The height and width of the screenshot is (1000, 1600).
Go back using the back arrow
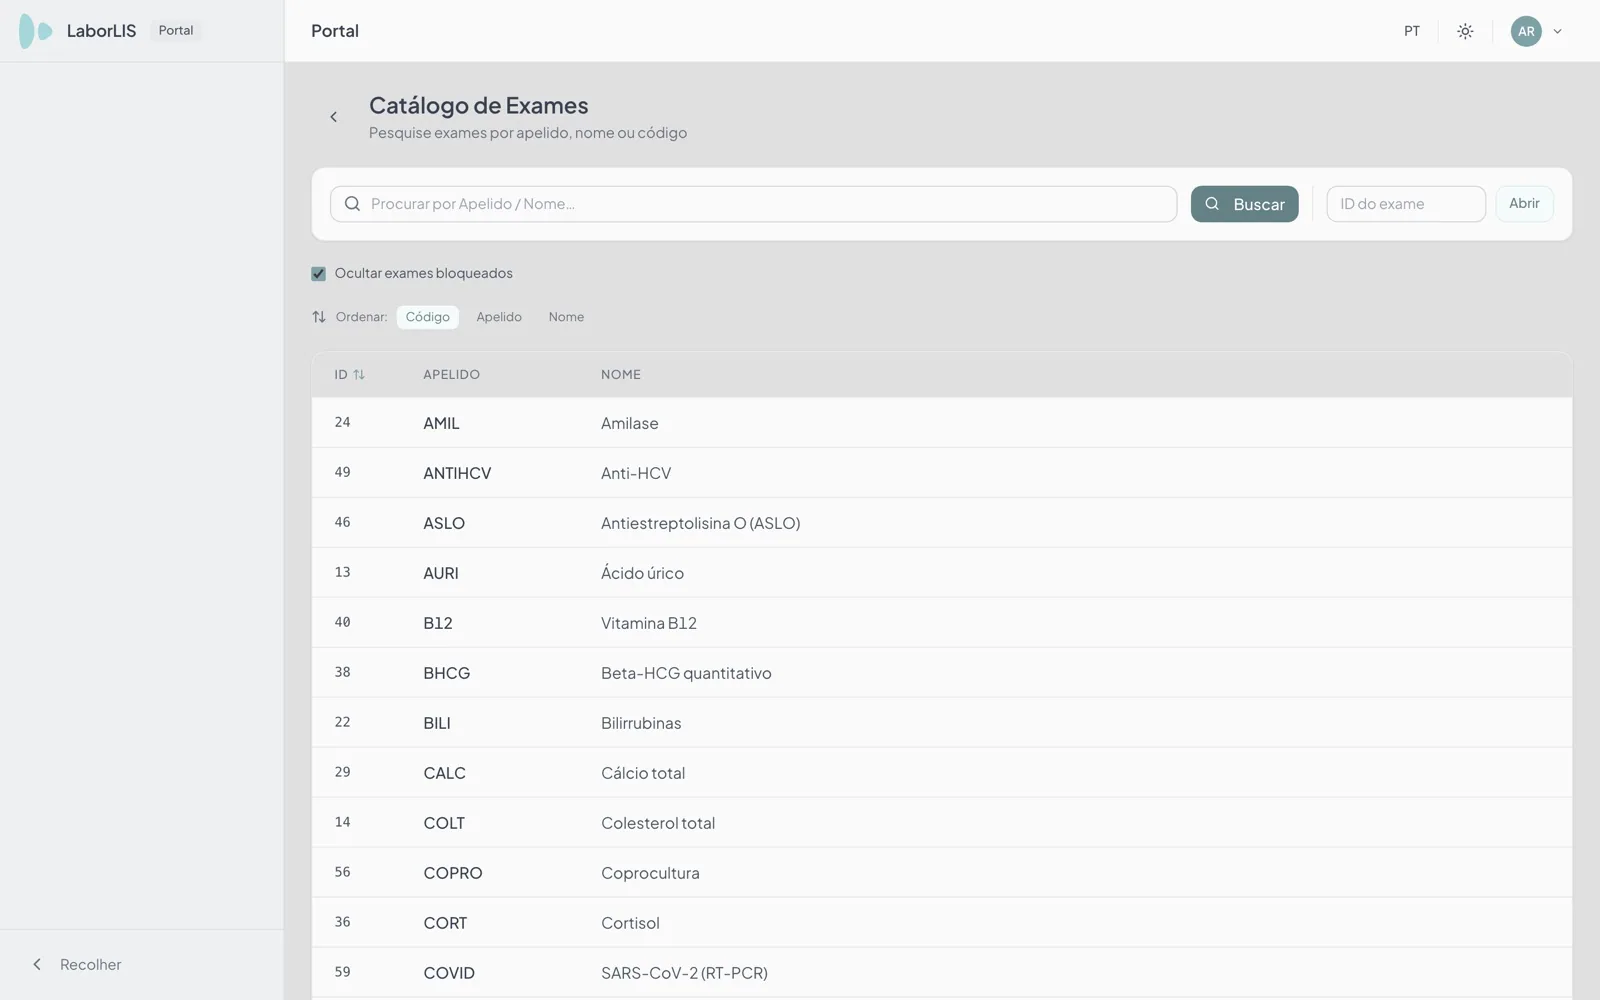coord(334,117)
